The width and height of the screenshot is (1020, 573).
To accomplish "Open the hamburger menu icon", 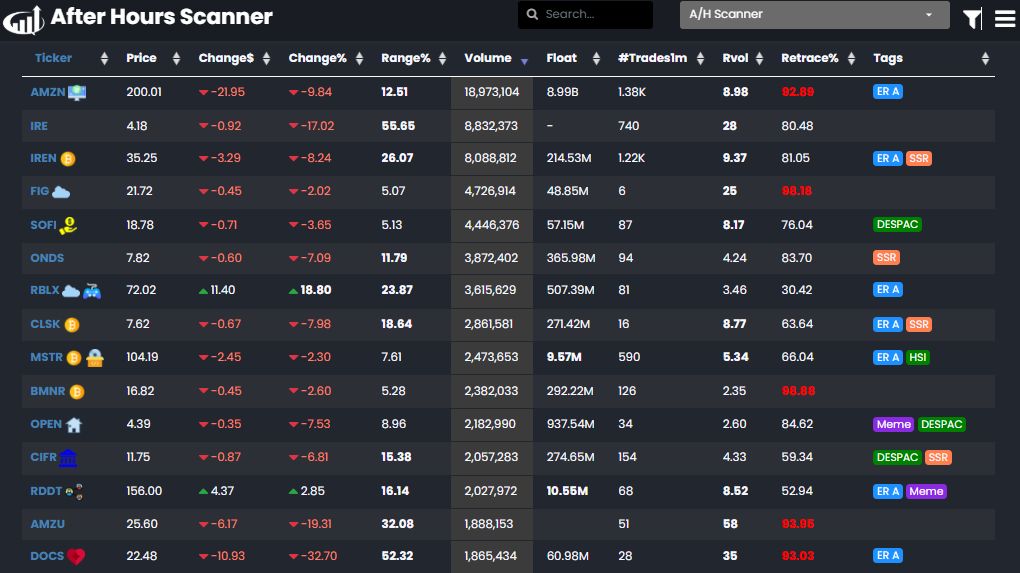I will (1004, 19).
